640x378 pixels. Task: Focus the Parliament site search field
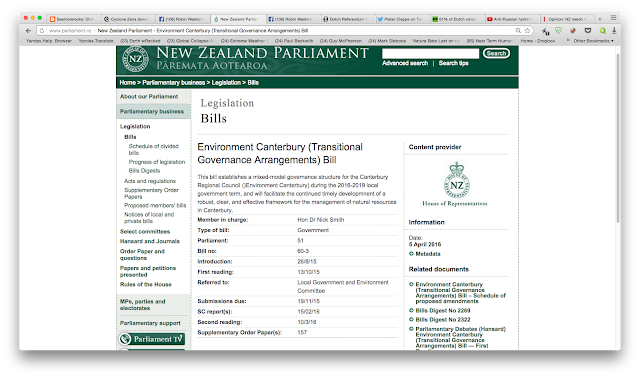tap(430, 53)
